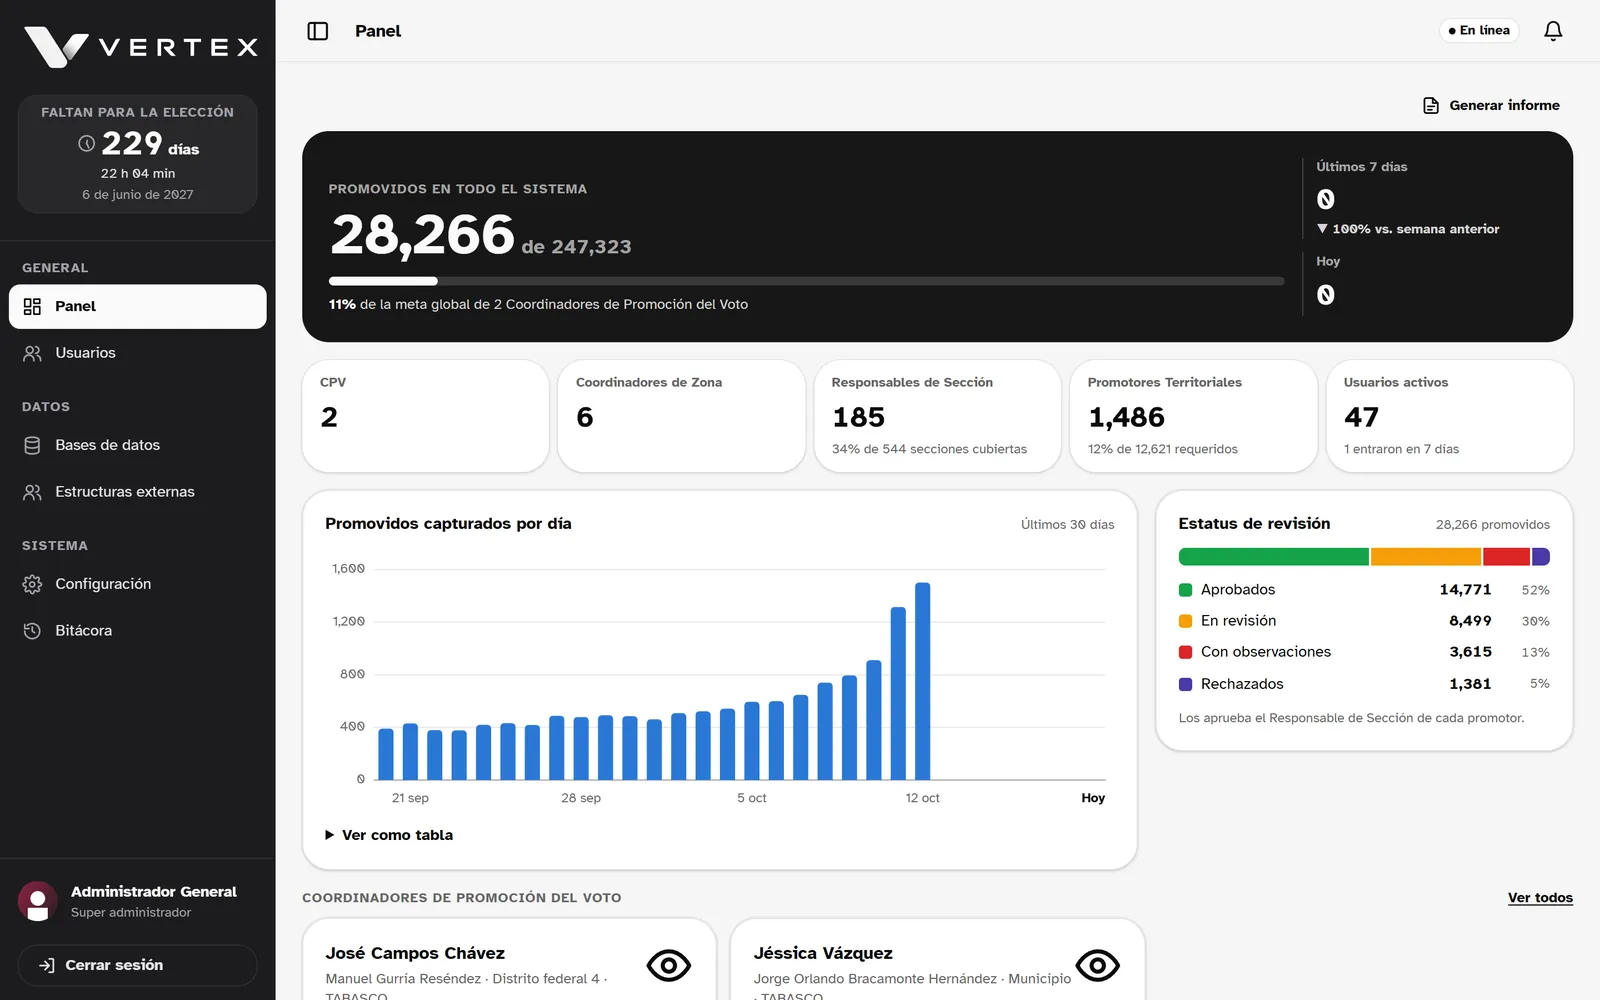The width and height of the screenshot is (1600, 1000).
Task: Open Bases de datos database icon
Action: (32, 445)
